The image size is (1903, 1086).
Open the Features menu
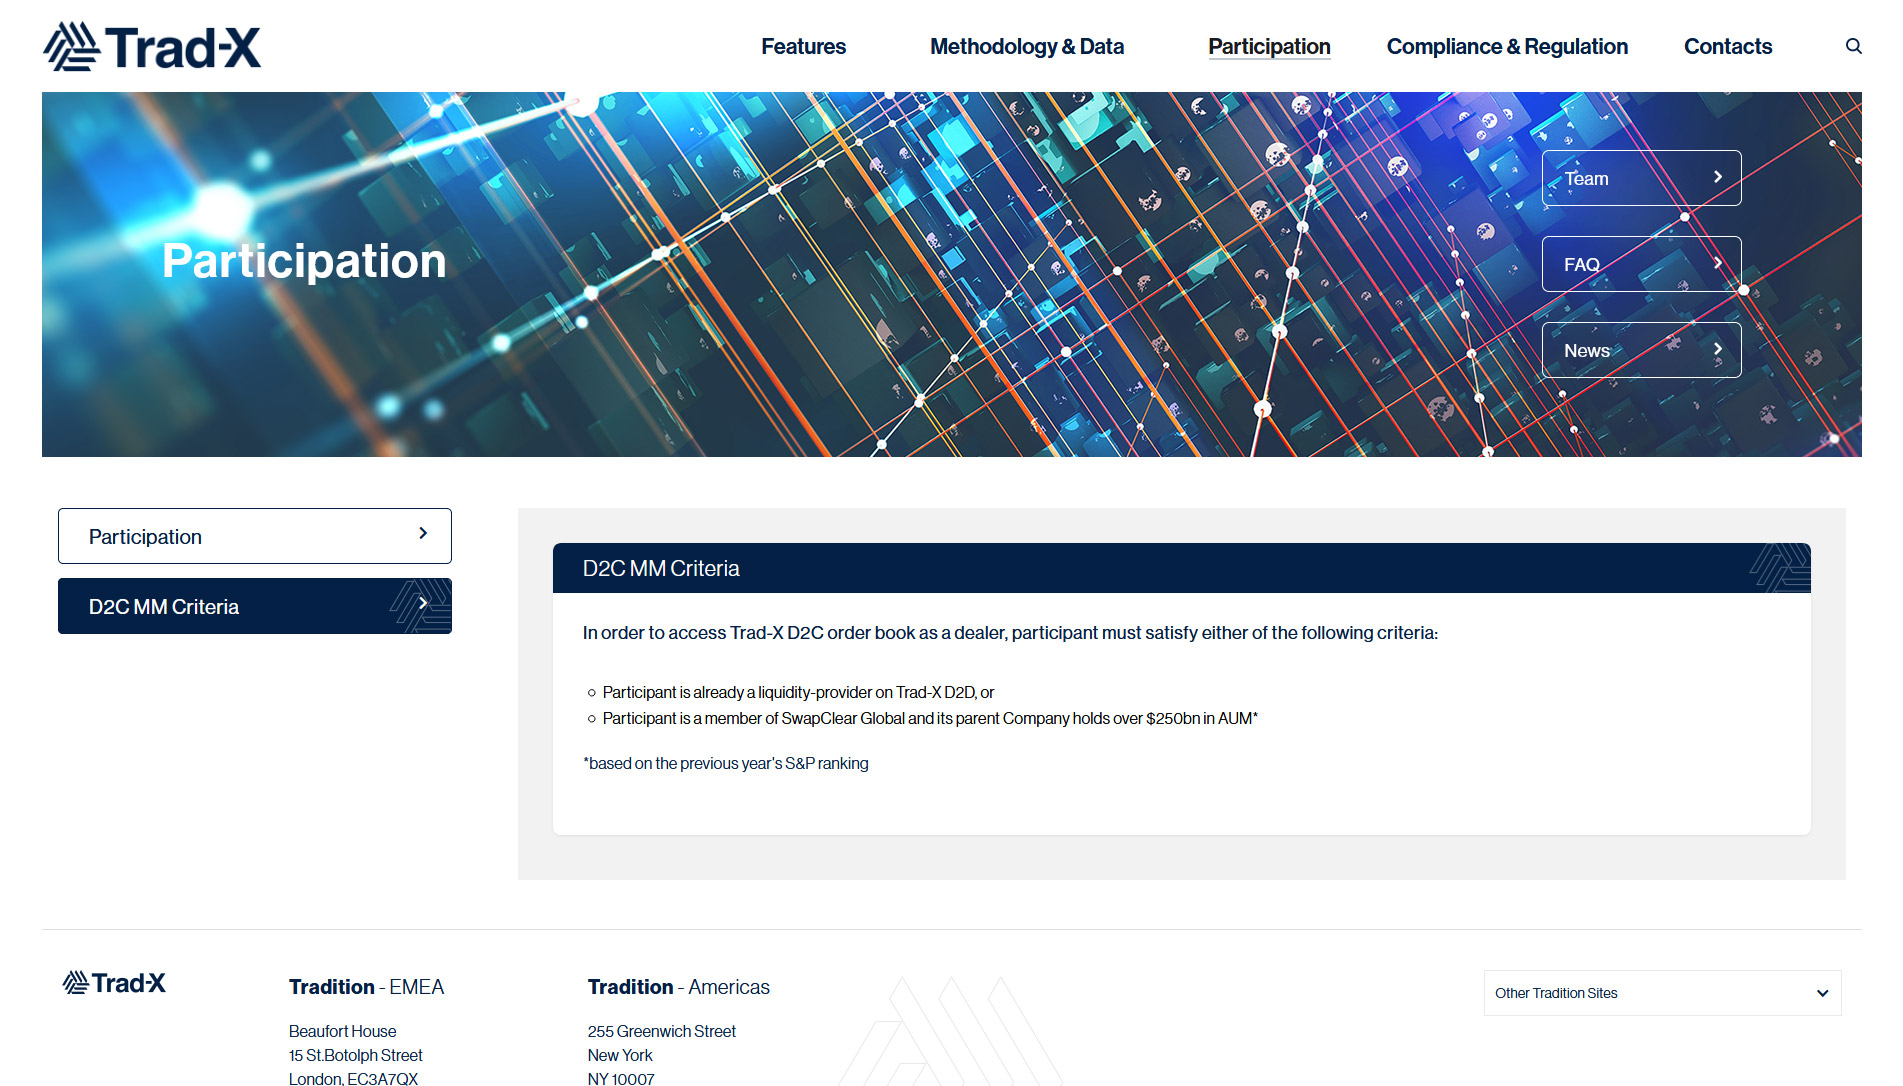coord(803,47)
